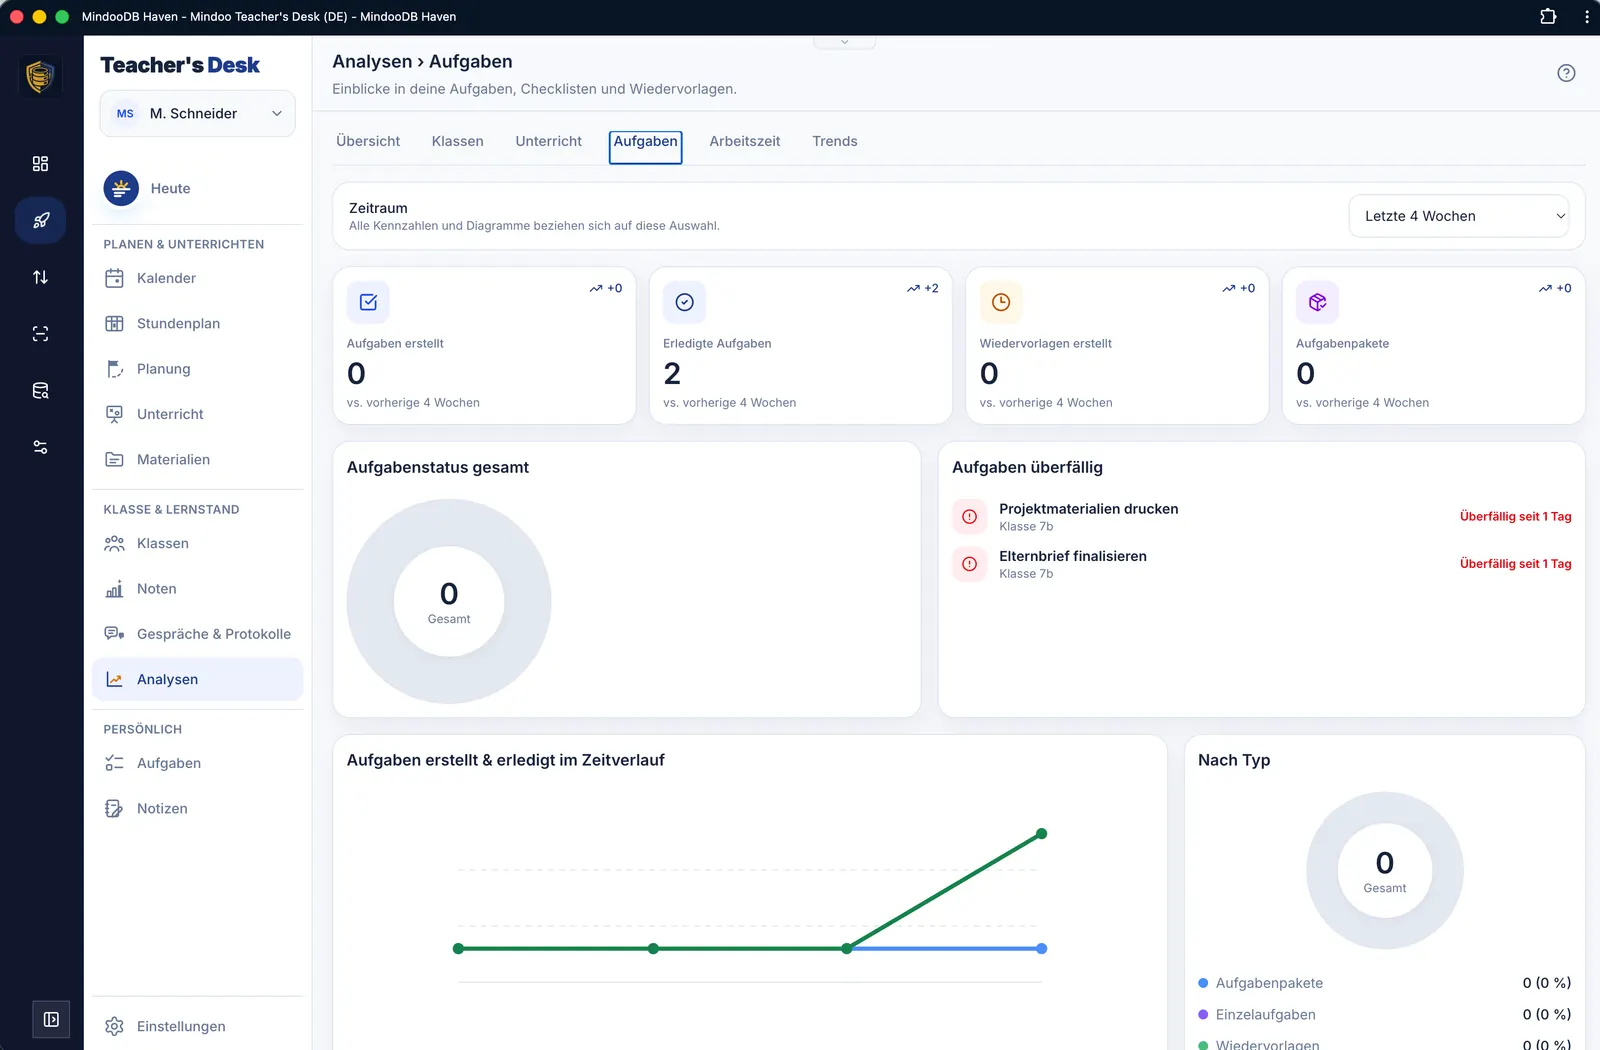This screenshot has width=1600, height=1050.
Task: Open the M. Schneider account dropdown
Action: pos(198,114)
